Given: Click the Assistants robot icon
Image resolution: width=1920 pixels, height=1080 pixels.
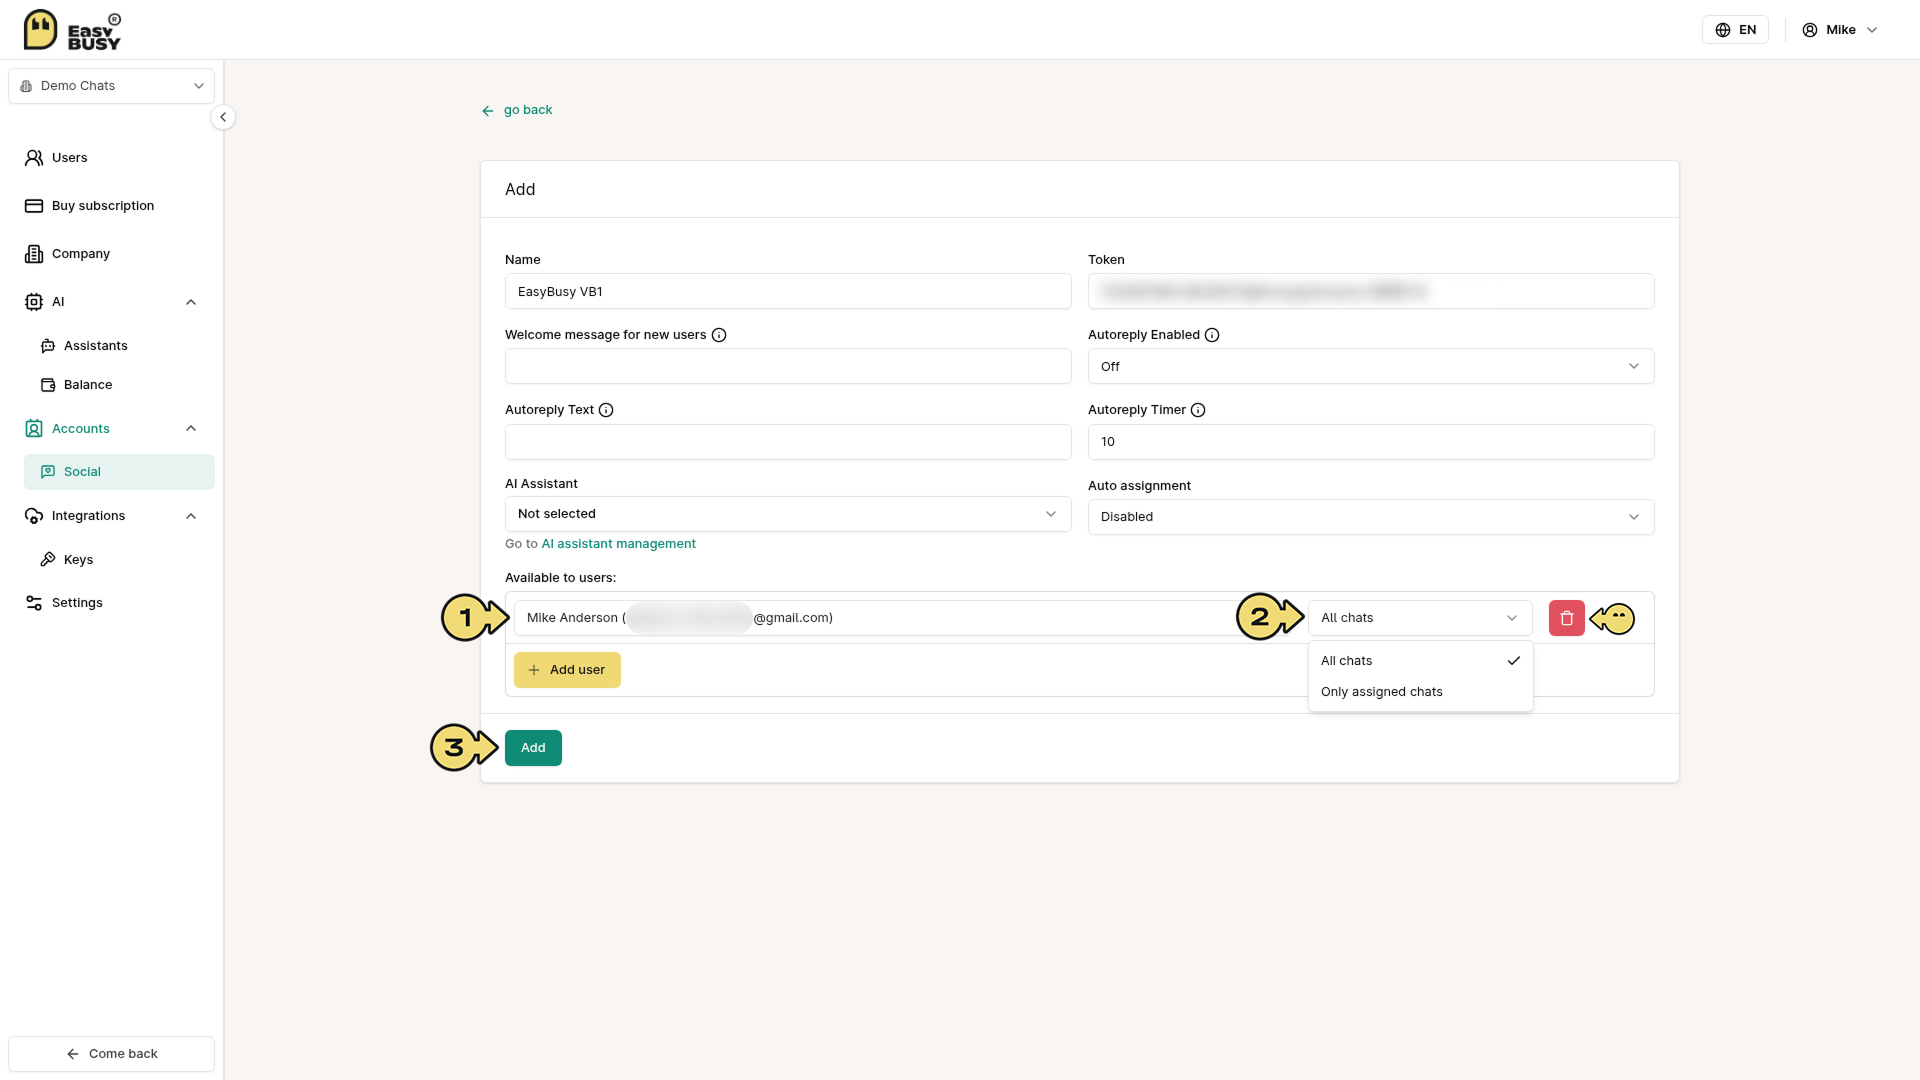Looking at the screenshot, I should click(x=48, y=346).
